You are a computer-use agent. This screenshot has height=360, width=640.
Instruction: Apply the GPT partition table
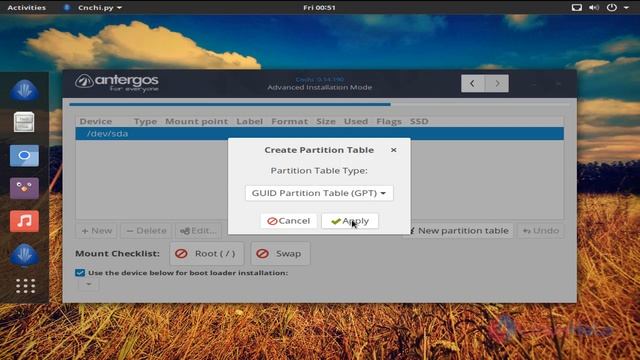click(350, 221)
